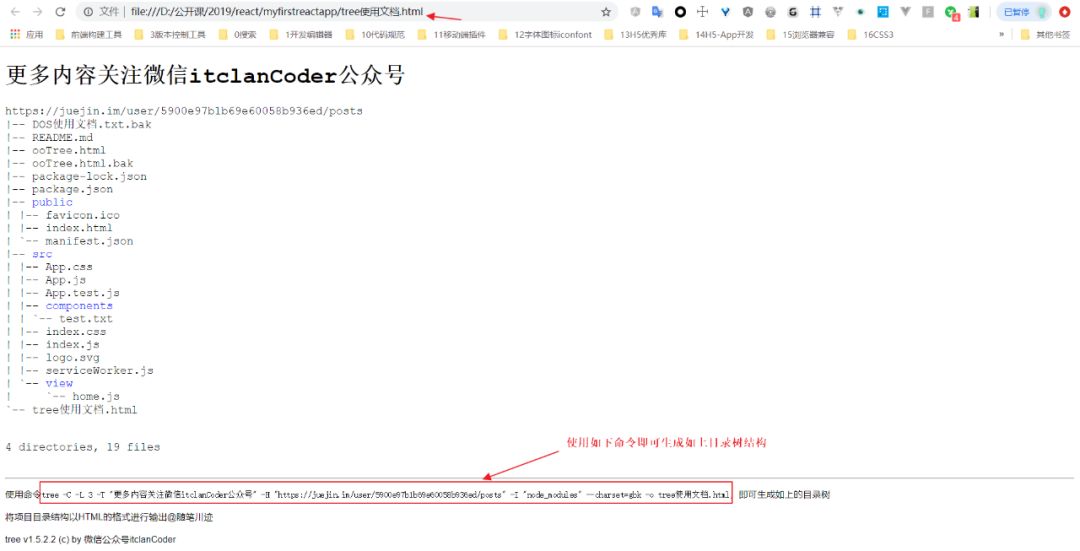The height and width of the screenshot is (551, 1080).
Task: Follow the src directory link
Action: click(x=41, y=254)
